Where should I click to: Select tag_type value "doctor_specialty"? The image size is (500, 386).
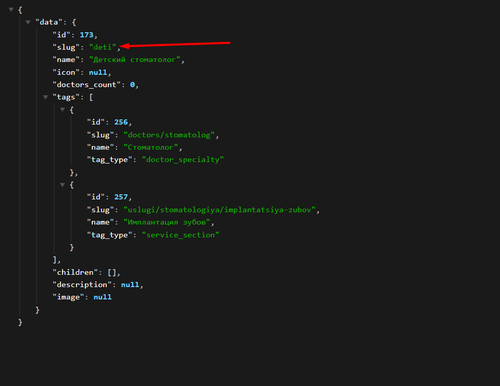click(183, 159)
